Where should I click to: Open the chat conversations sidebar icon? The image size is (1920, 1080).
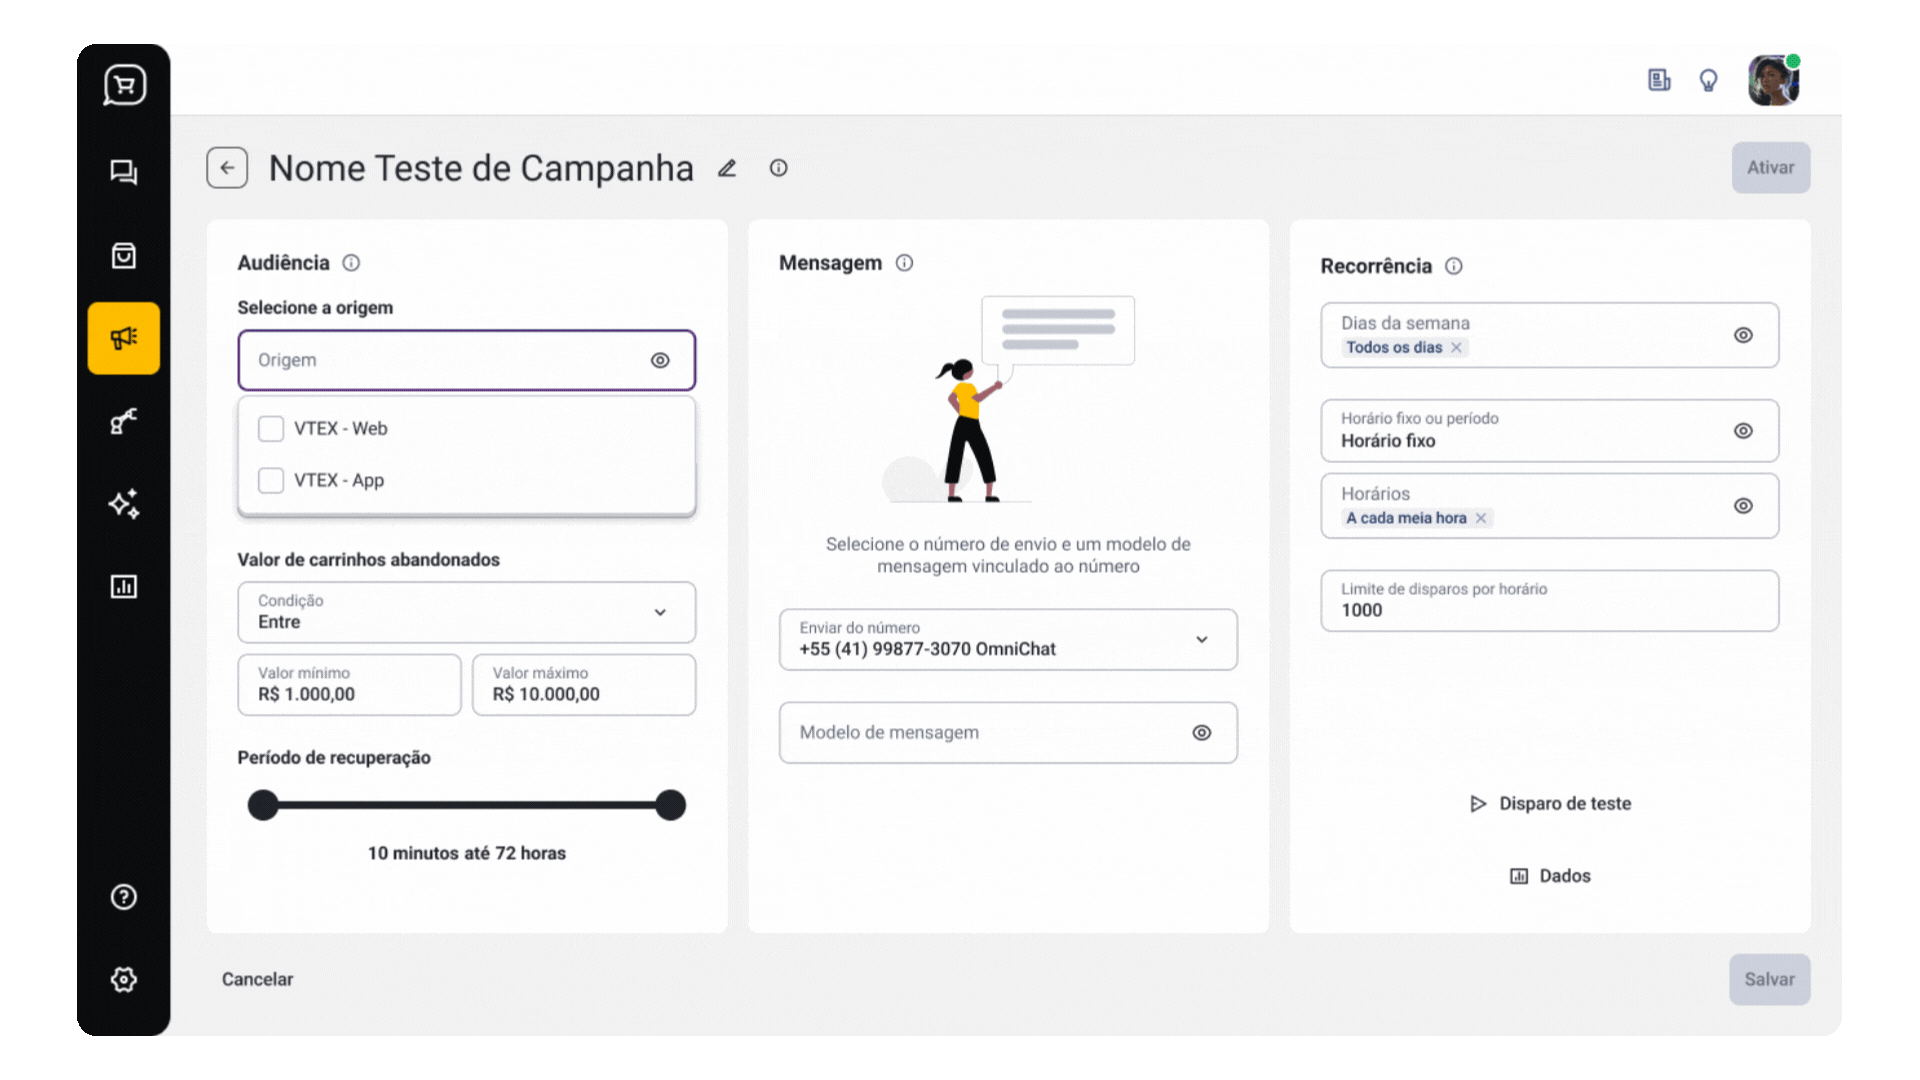pyautogui.click(x=123, y=172)
